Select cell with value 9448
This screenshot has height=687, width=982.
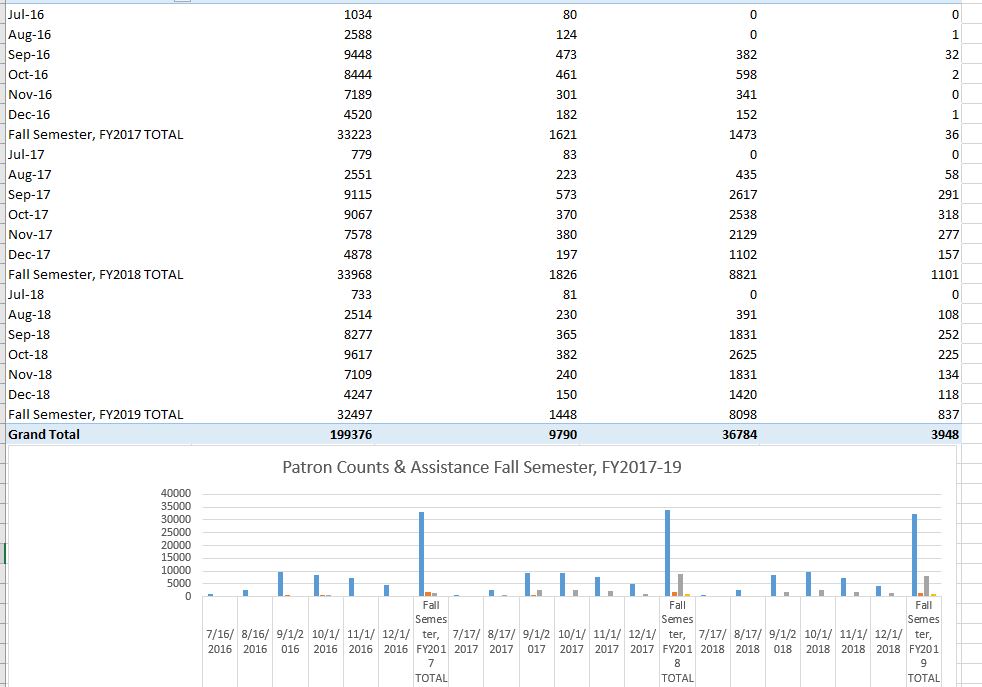[358, 54]
